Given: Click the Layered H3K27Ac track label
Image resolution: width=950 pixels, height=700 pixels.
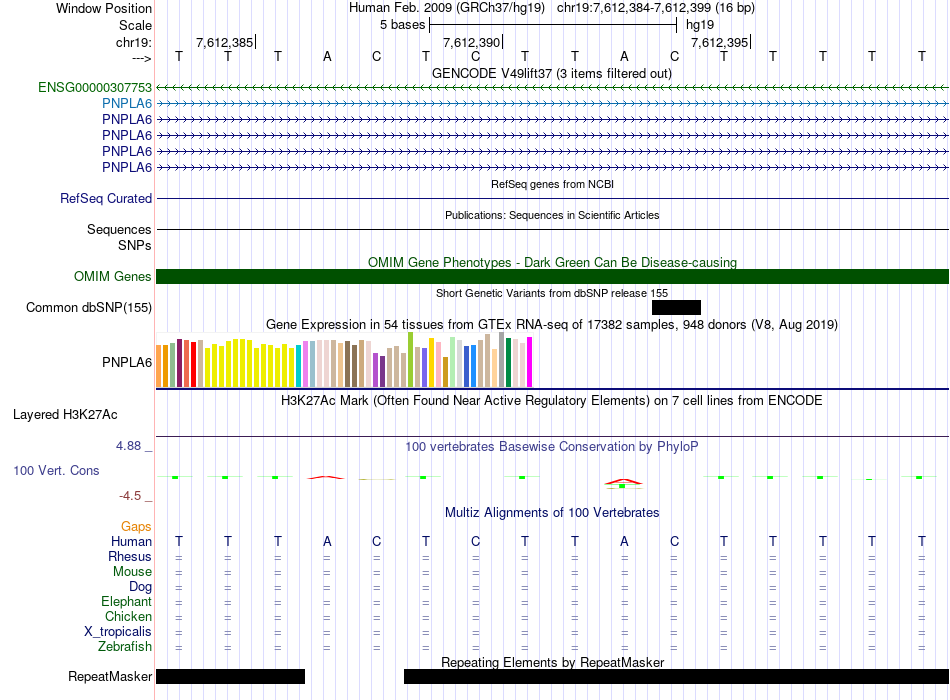Looking at the screenshot, I should point(65,415).
